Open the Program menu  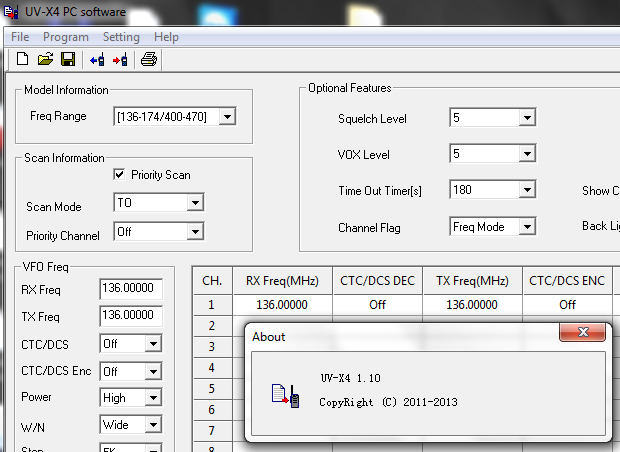pos(66,37)
